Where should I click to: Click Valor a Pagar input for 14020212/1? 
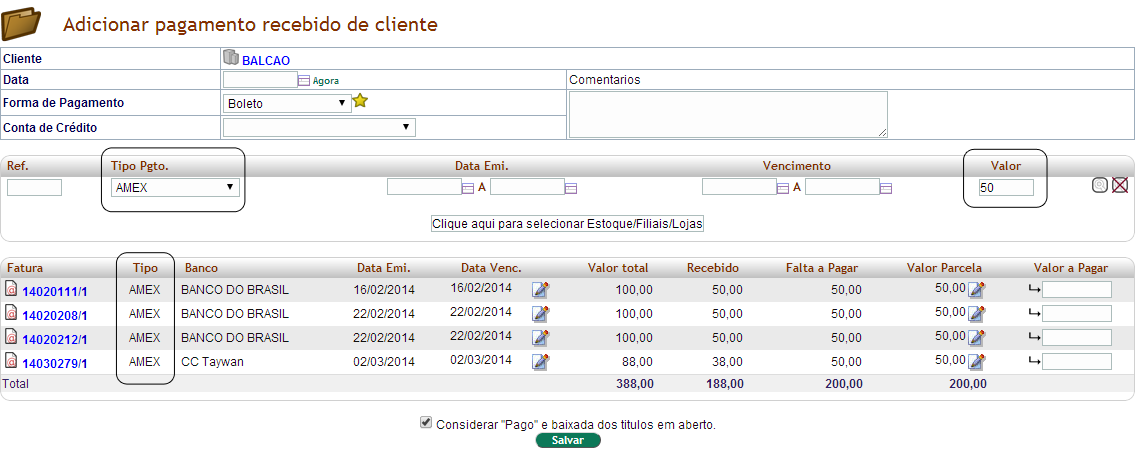coord(1077,337)
